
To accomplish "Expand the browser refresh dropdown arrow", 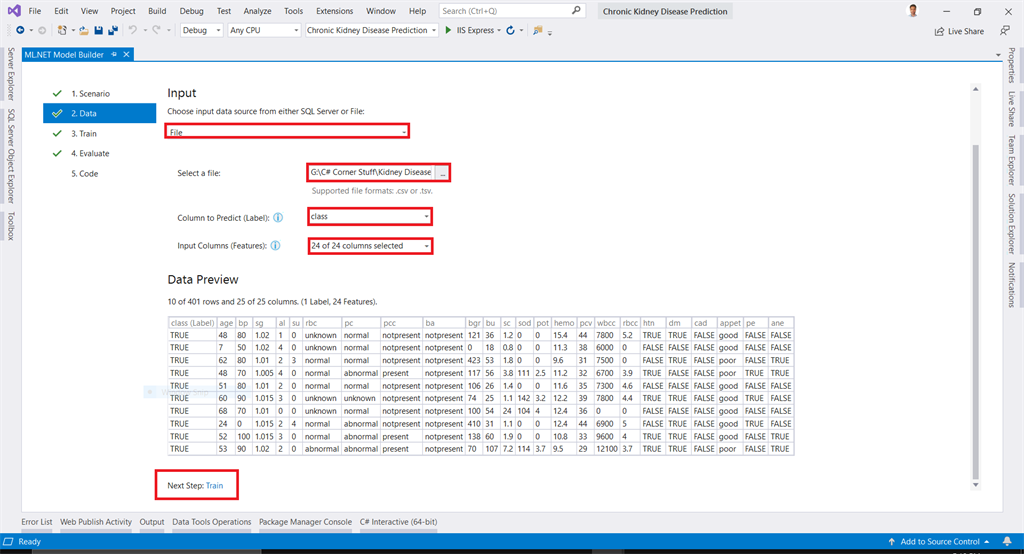I will pyautogui.click(x=521, y=31).
